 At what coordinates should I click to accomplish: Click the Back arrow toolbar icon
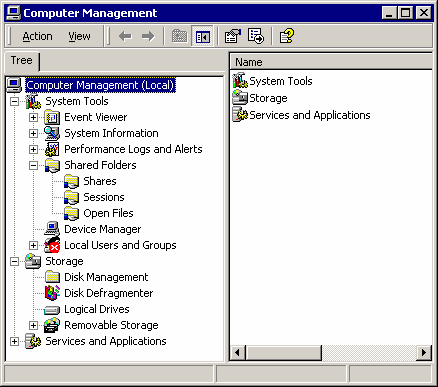(125, 36)
